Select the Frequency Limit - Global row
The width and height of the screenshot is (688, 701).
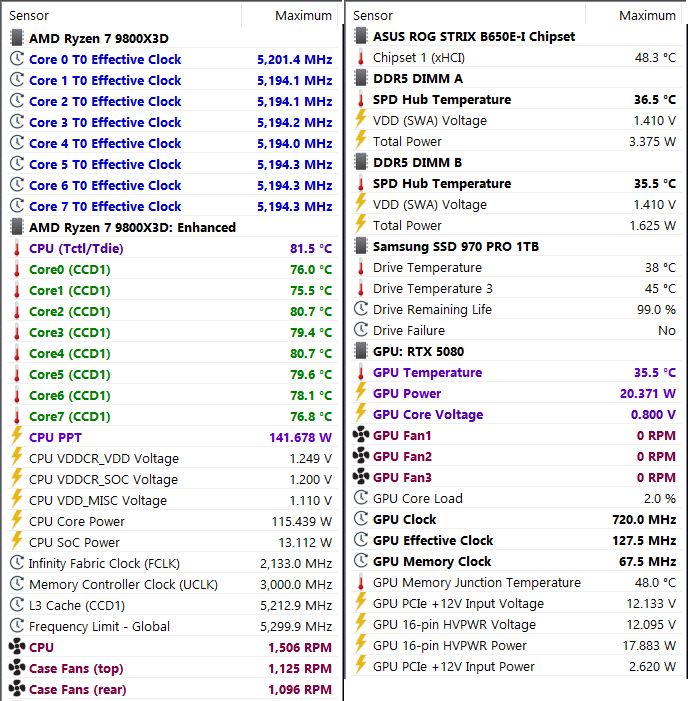tap(173, 627)
